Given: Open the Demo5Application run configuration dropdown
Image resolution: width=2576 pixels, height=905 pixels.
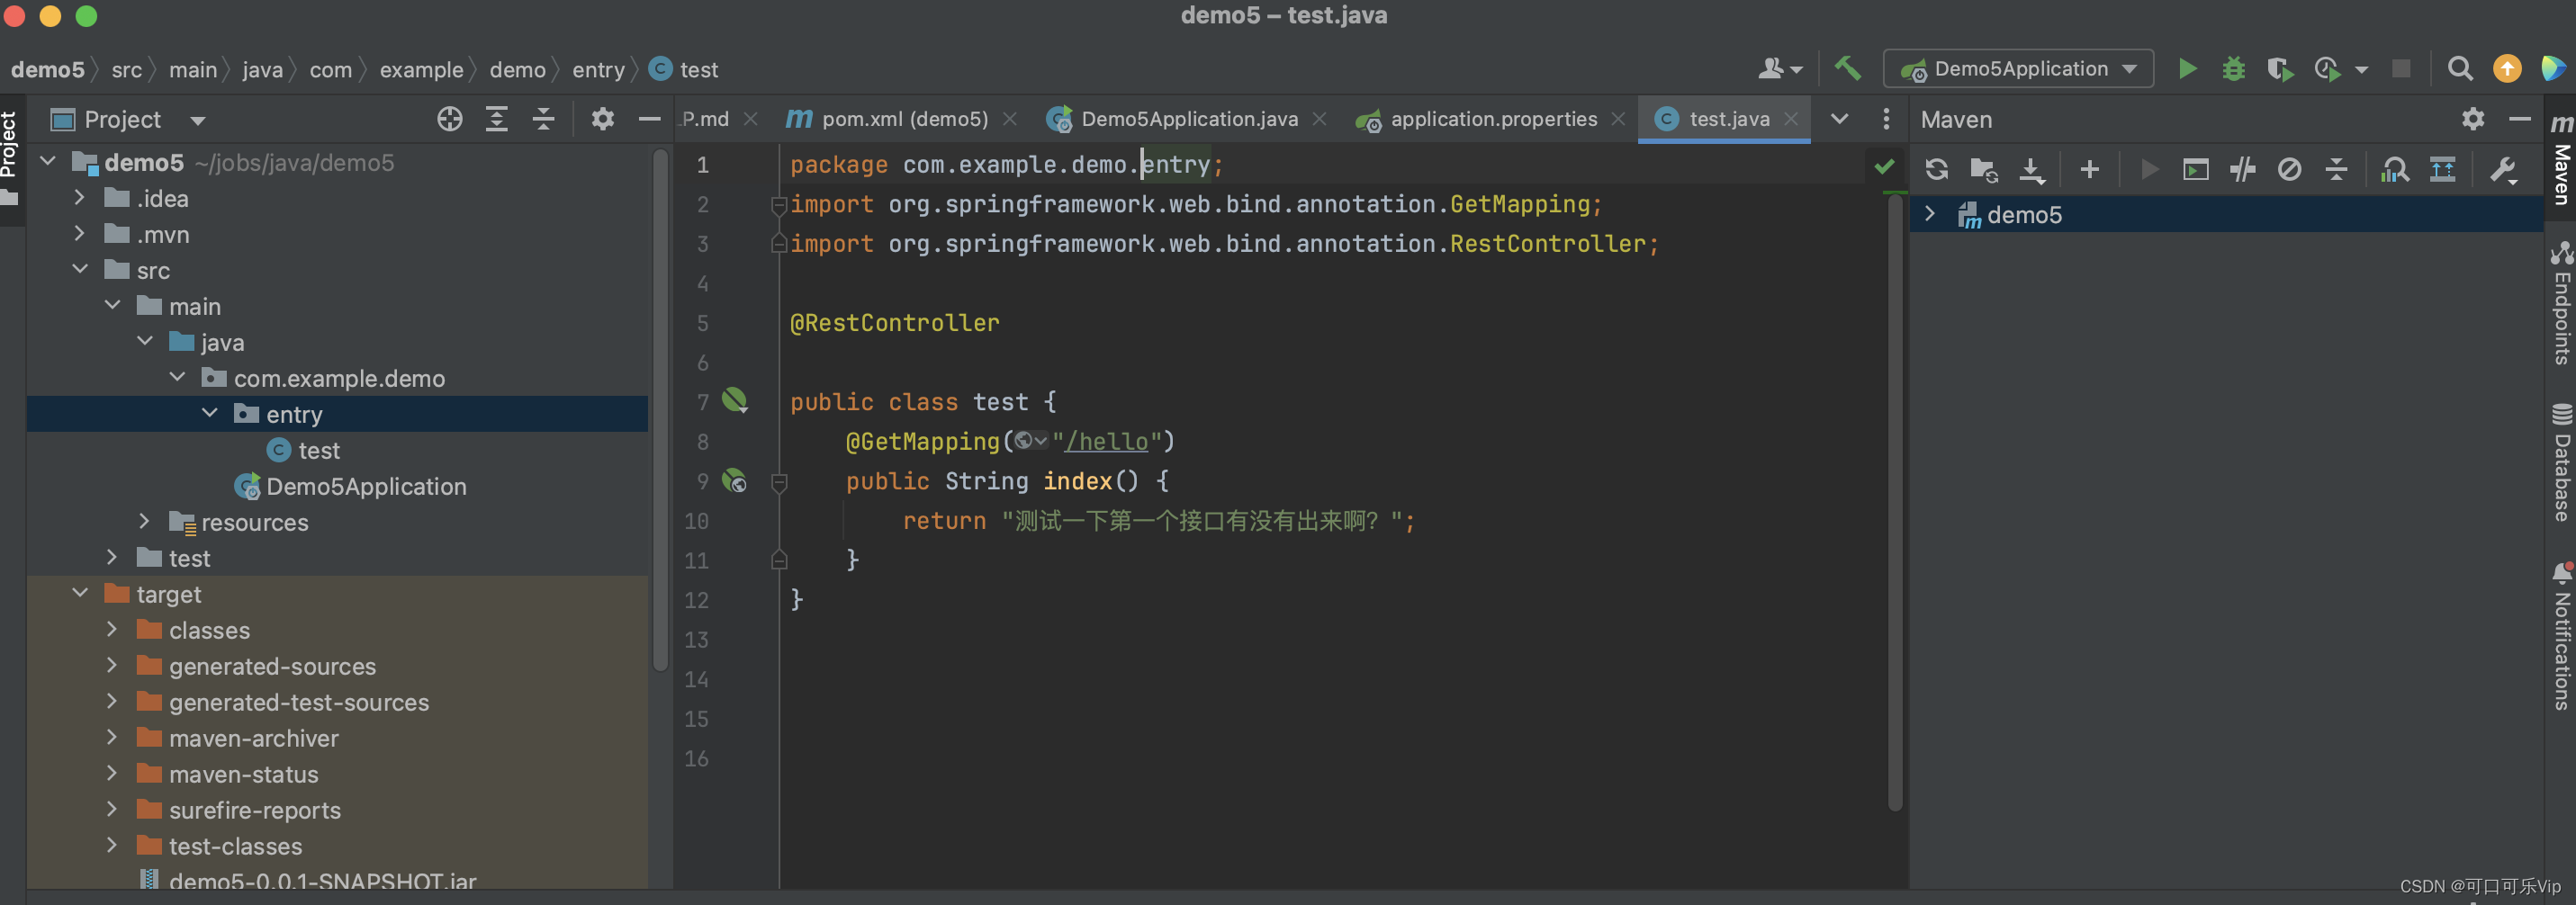Looking at the screenshot, I should click(2018, 69).
